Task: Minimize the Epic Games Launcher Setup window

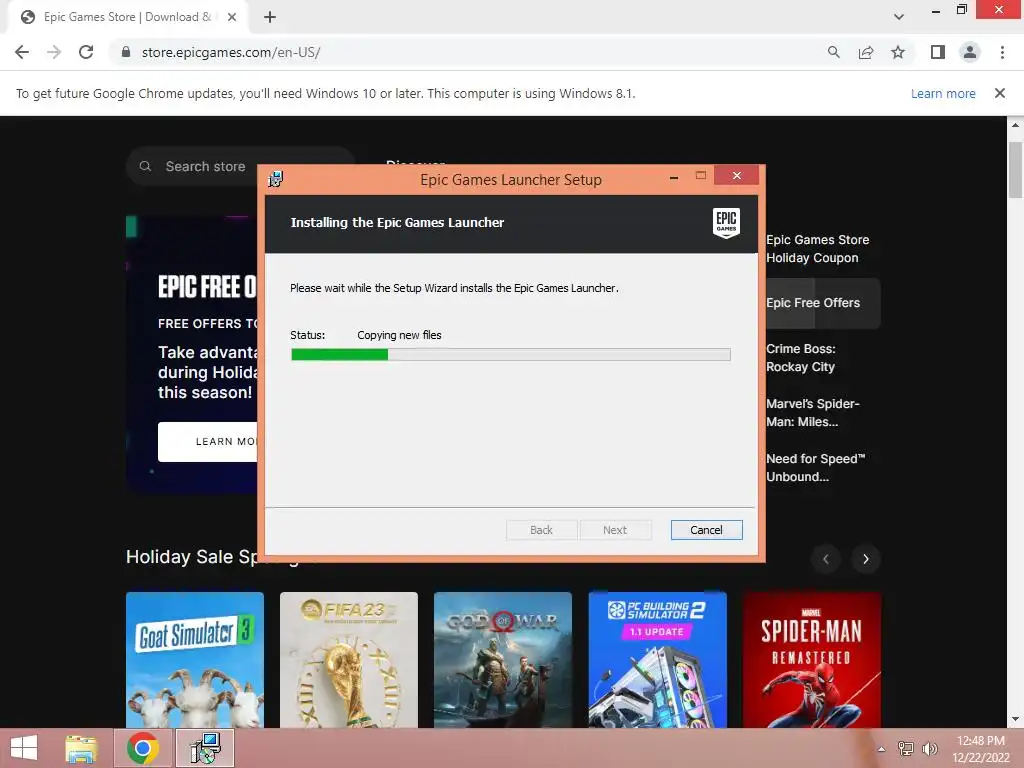Action: pyautogui.click(x=674, y=176)
